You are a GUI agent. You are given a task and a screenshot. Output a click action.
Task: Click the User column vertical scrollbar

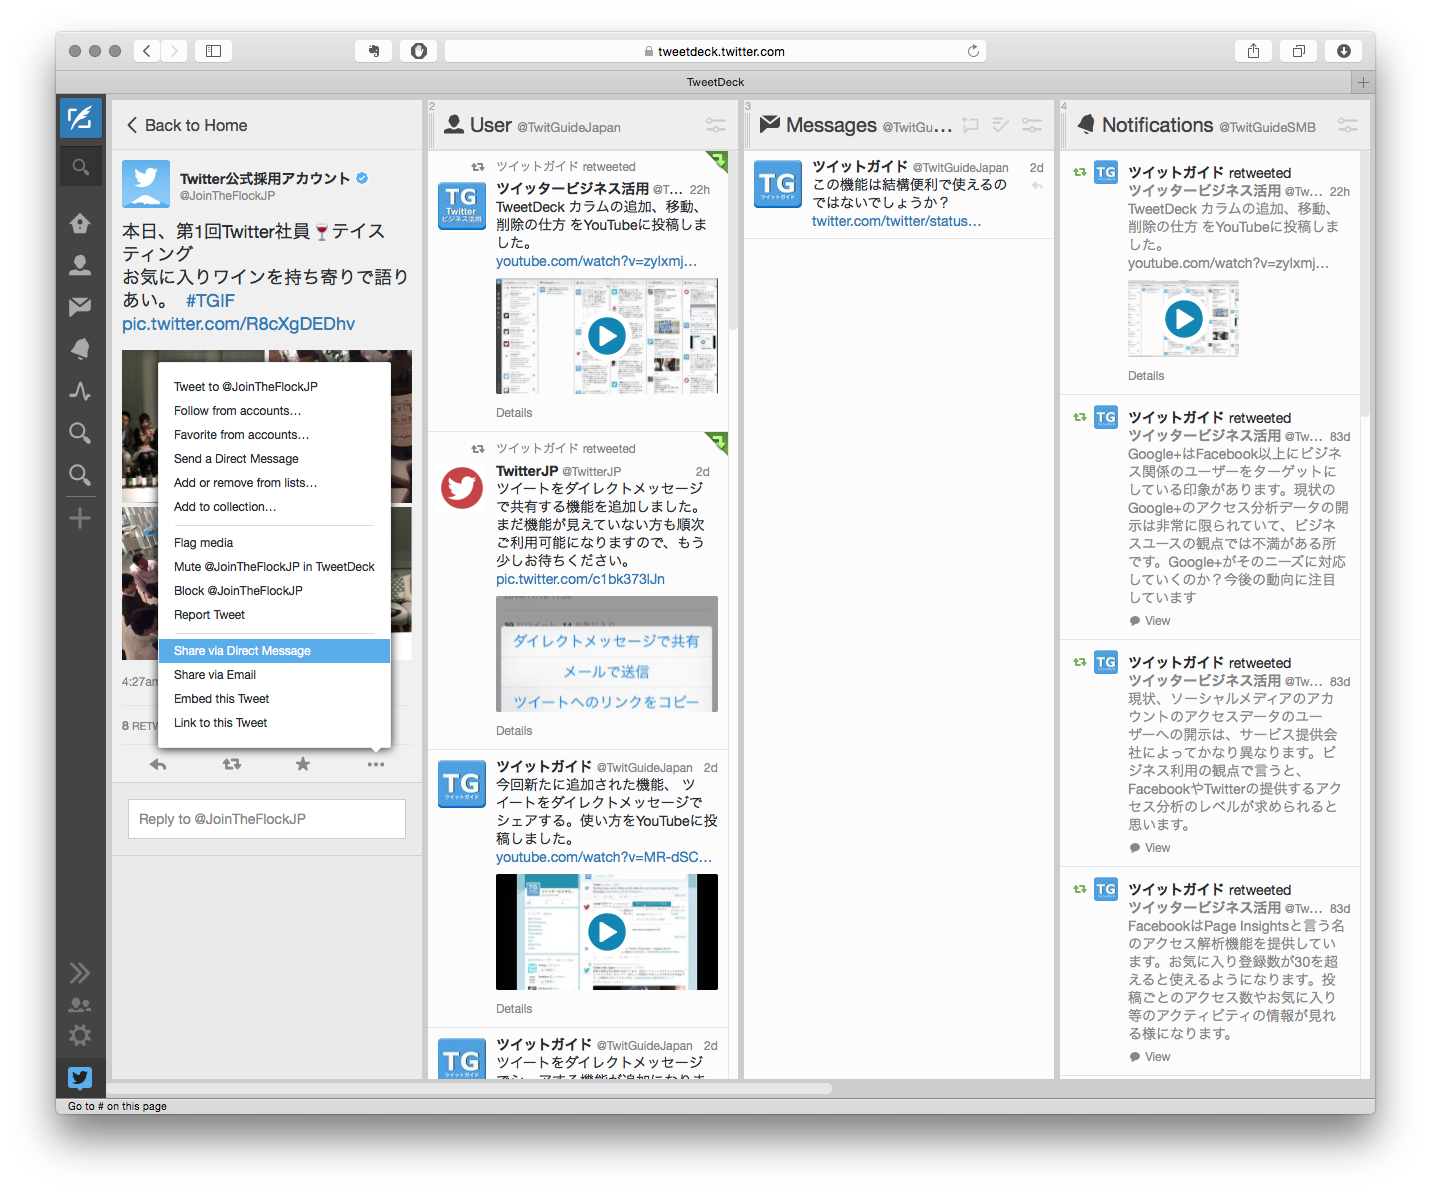733,240
